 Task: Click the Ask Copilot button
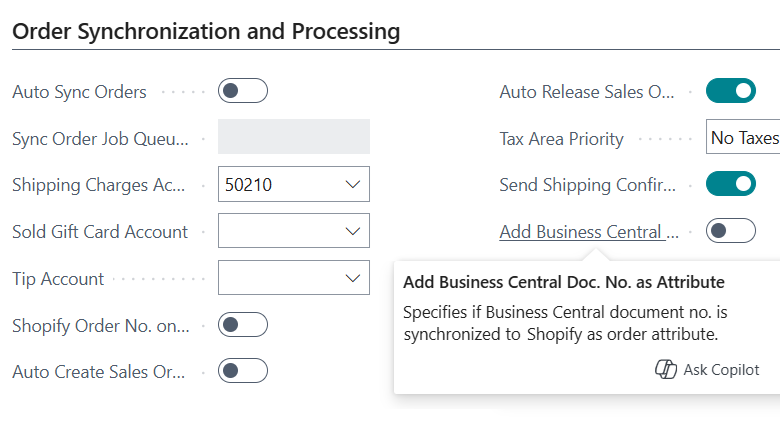coord(707,370)
